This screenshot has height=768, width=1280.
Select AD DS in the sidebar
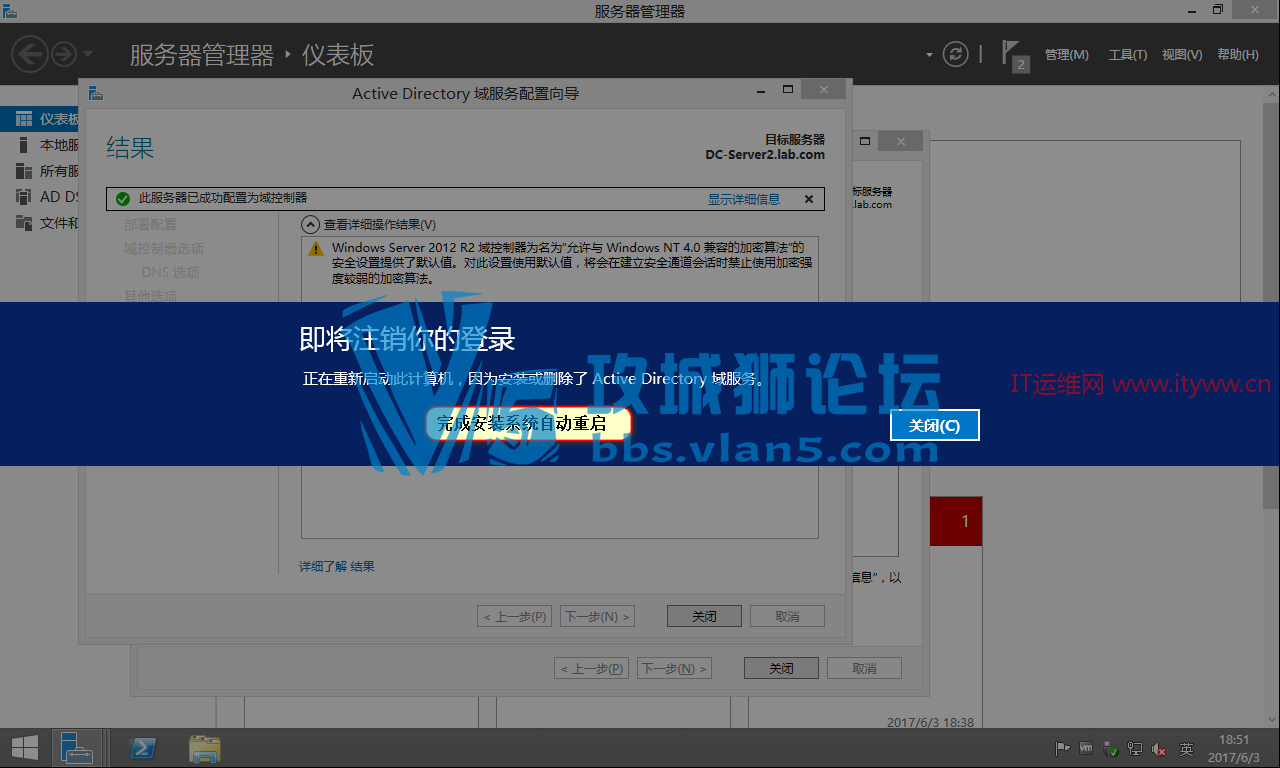[x=40, y=197]
